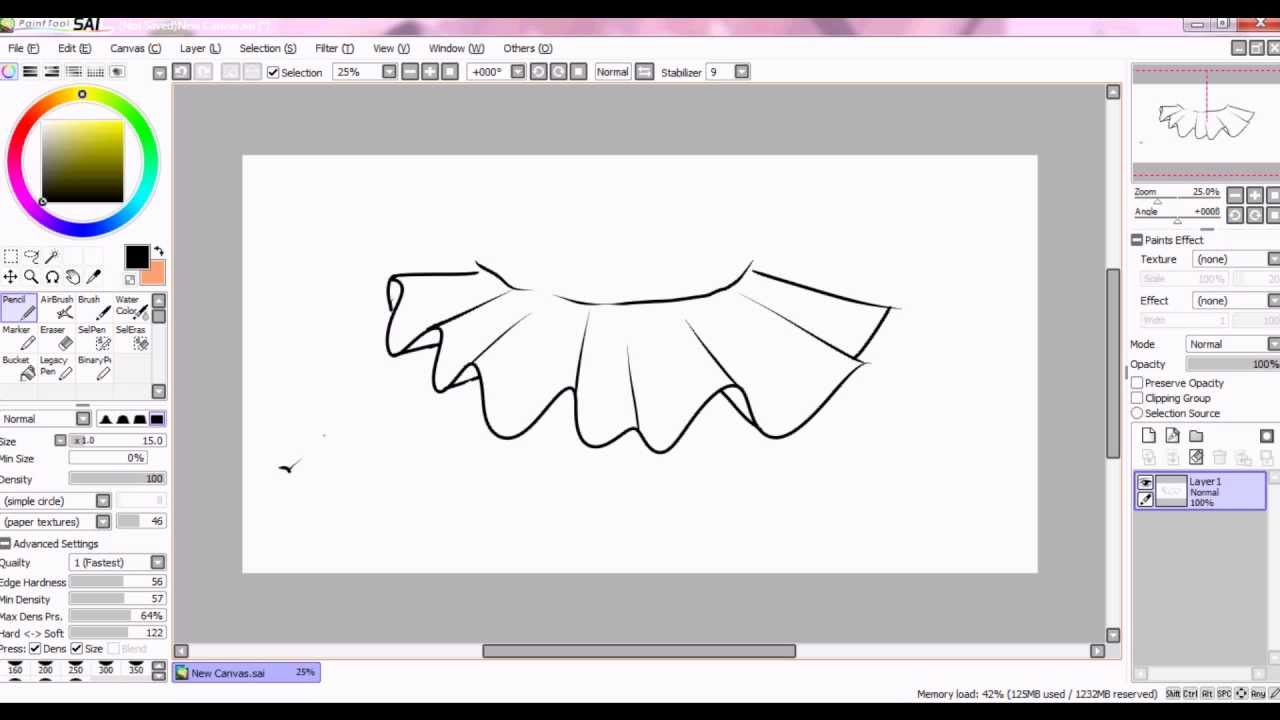Click the foreground black color swatch
The height and width of the screenshot is (720, 1280).
point(137,258)
